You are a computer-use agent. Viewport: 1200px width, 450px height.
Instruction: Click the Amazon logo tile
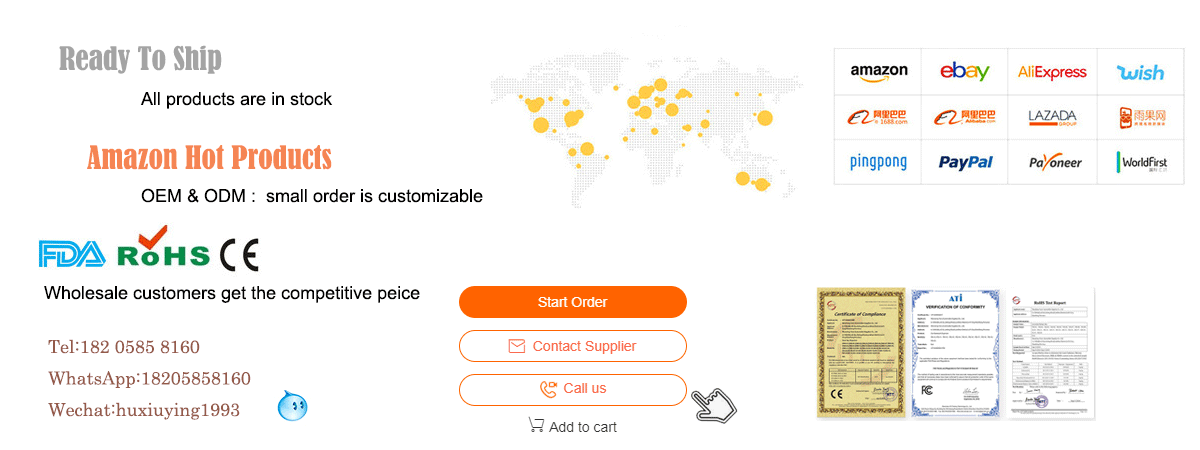[x=878, y=72]
